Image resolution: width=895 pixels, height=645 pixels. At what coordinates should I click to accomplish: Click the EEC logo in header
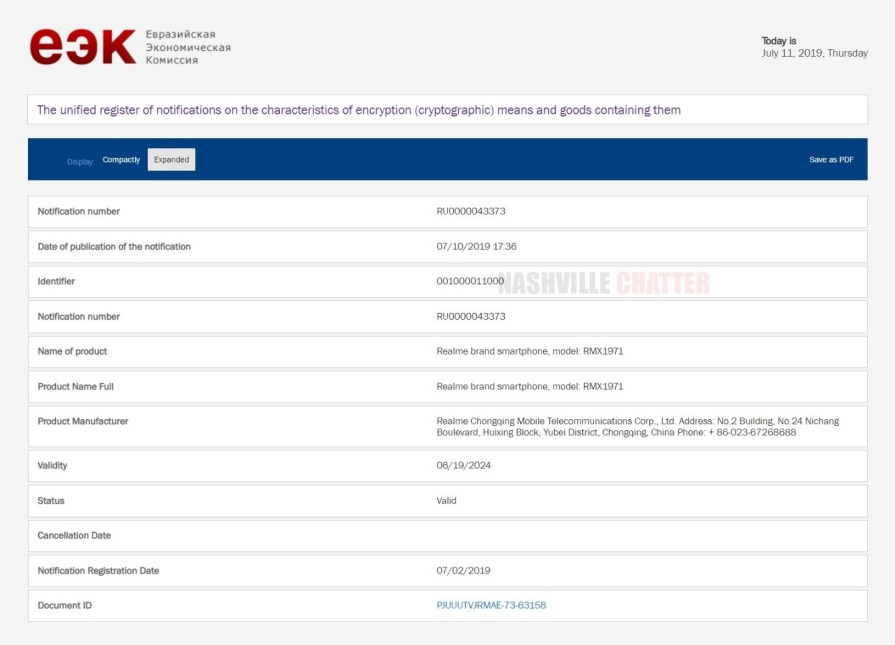[x=82, y=47]
